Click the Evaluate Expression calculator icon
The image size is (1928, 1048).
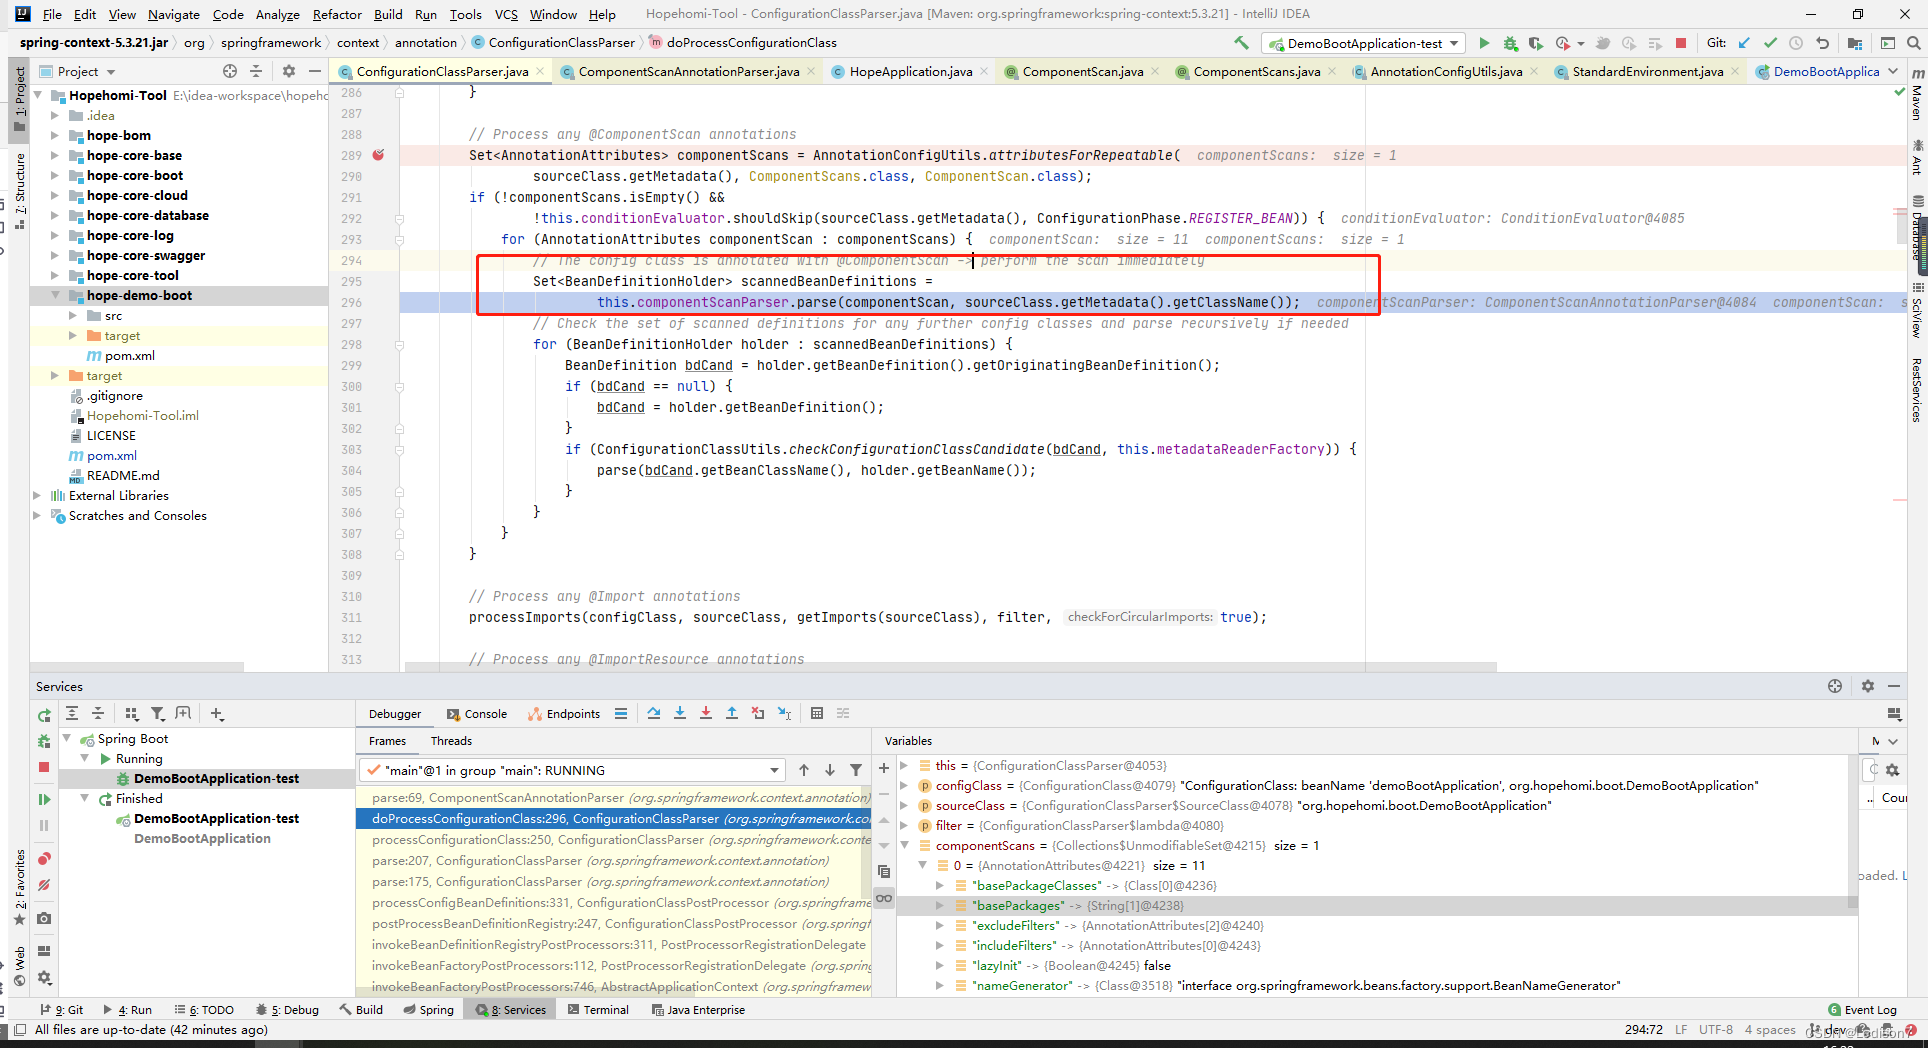point(817,713)
